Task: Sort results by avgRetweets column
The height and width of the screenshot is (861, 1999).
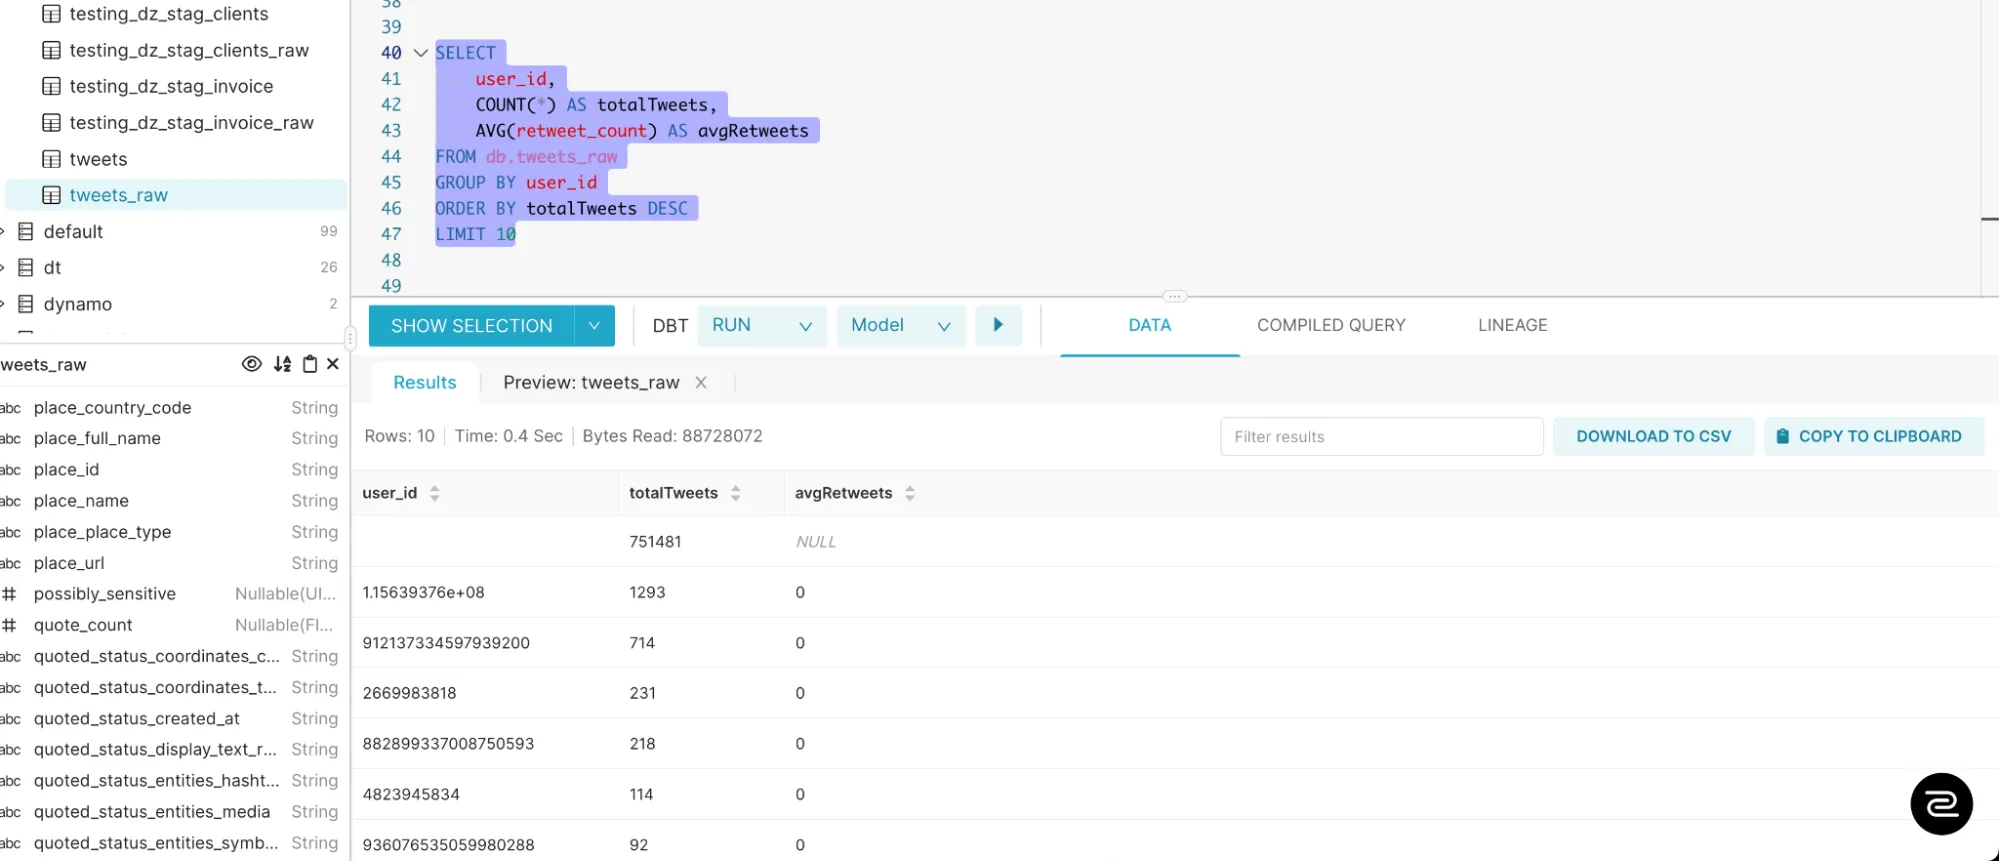Action: [910, 493]
